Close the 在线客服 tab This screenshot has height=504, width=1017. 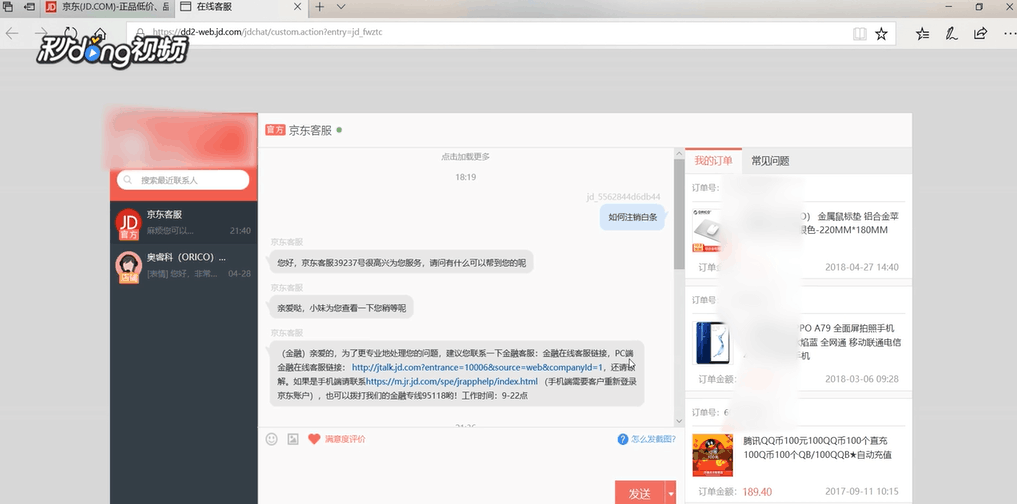[298, 7]
